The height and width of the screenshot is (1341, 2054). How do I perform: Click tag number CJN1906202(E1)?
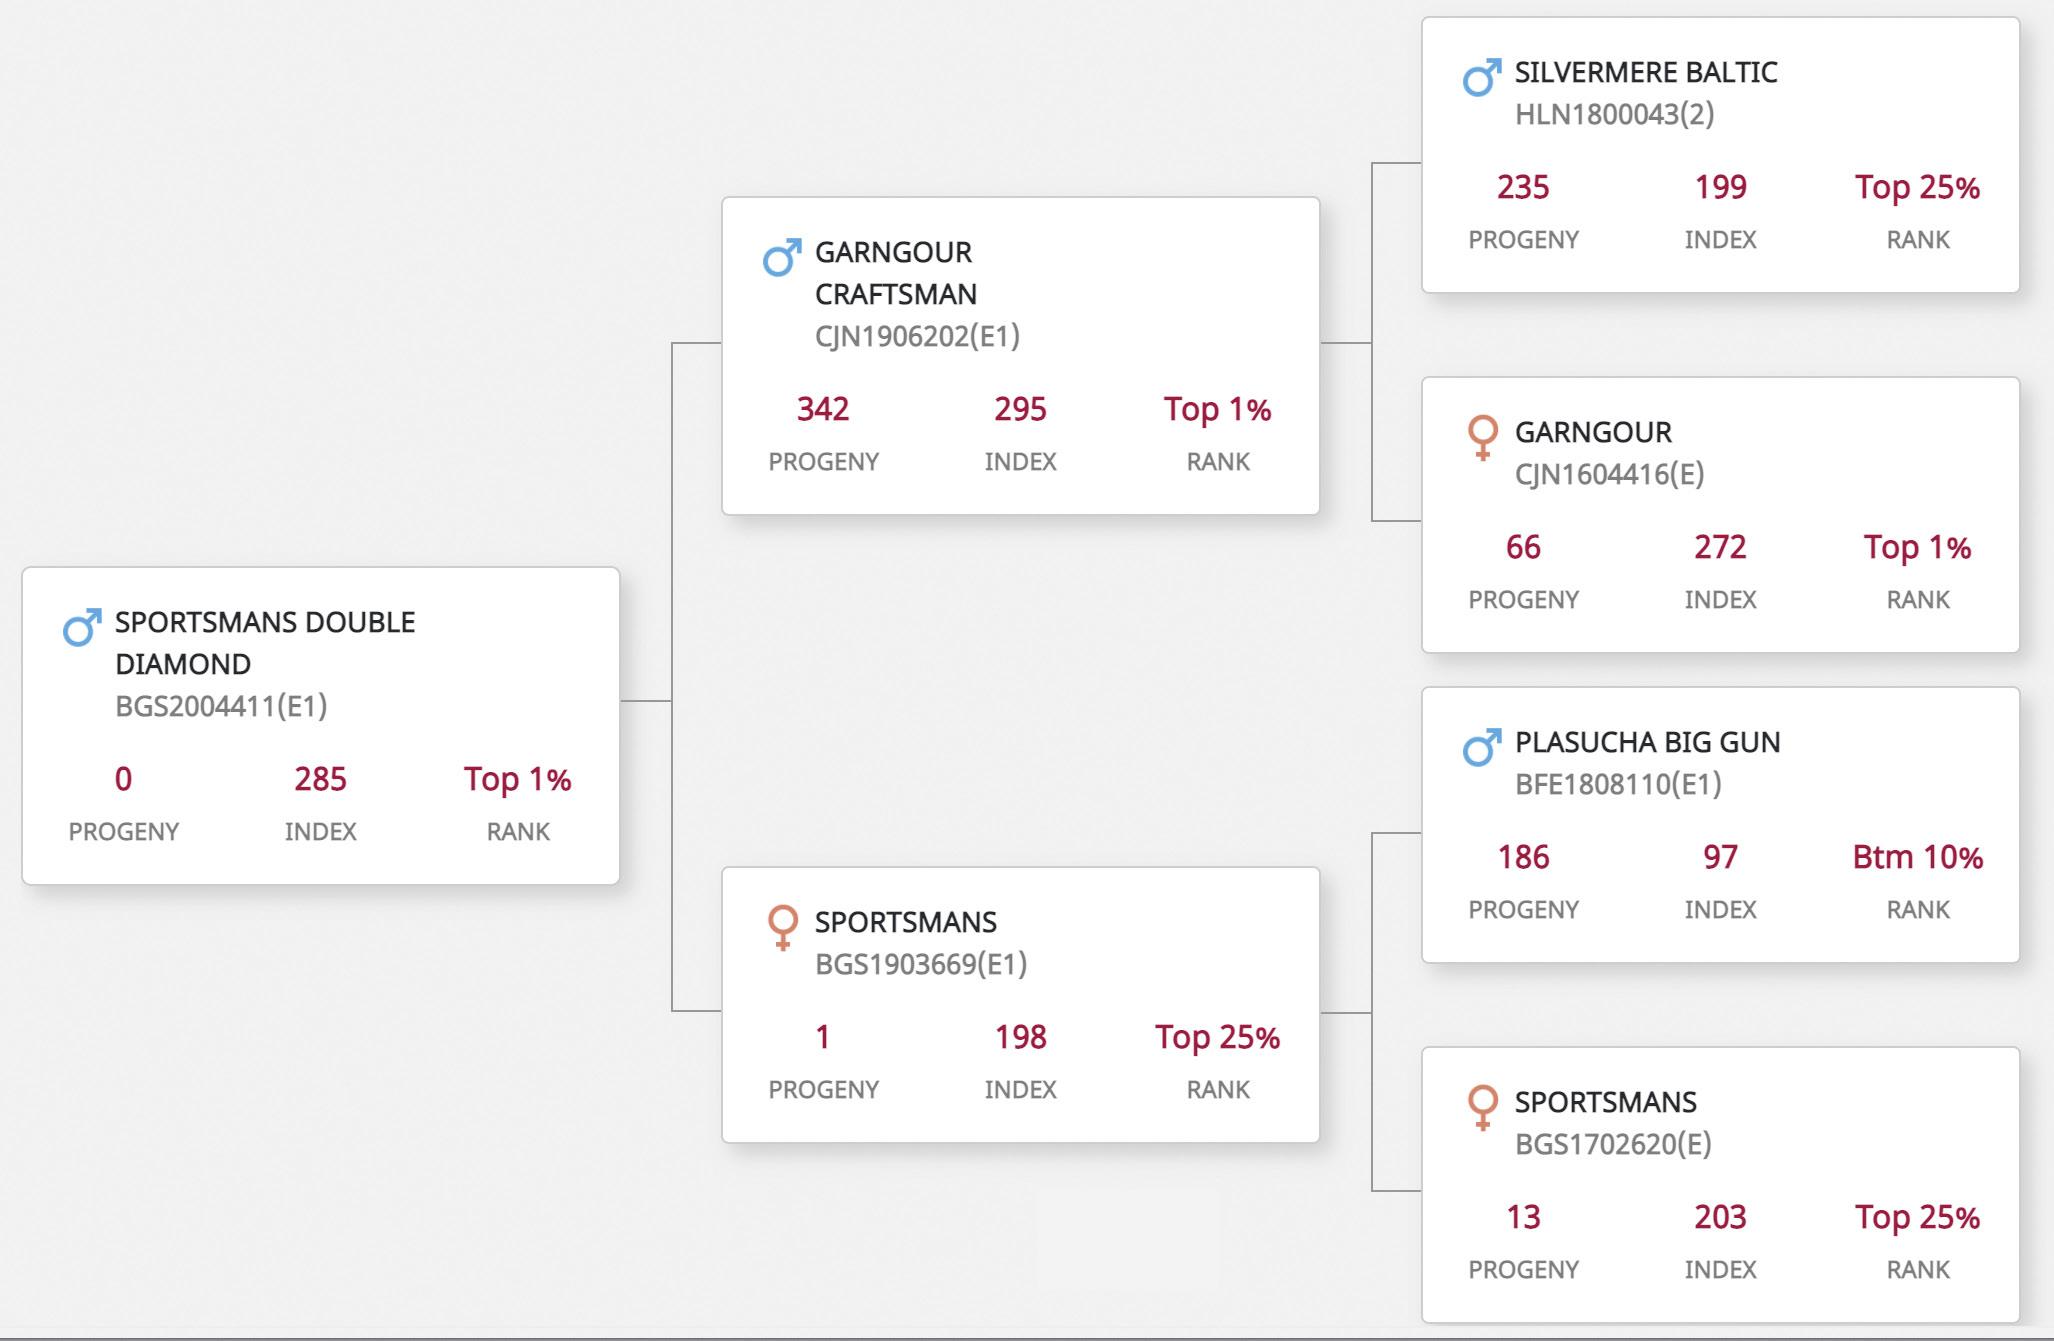tap(917, 336)
